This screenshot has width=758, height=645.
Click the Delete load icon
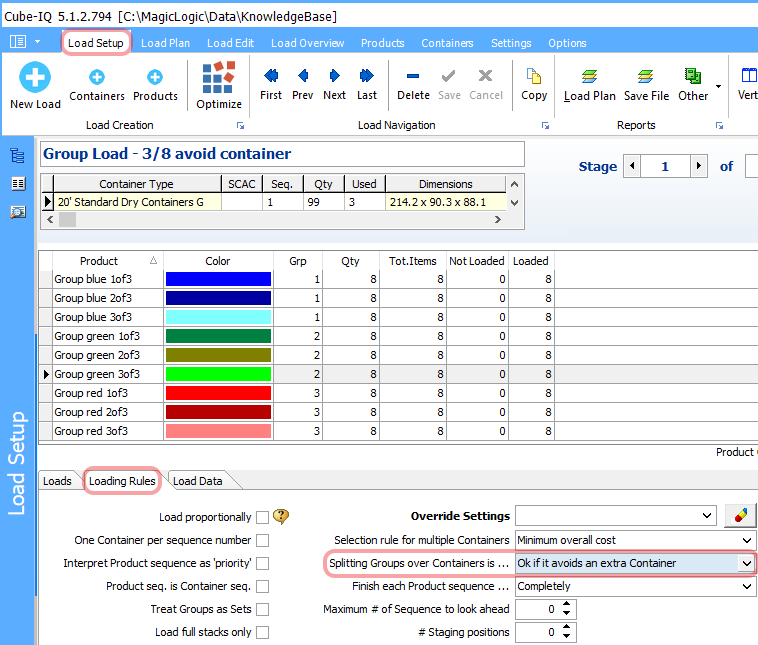413,76
